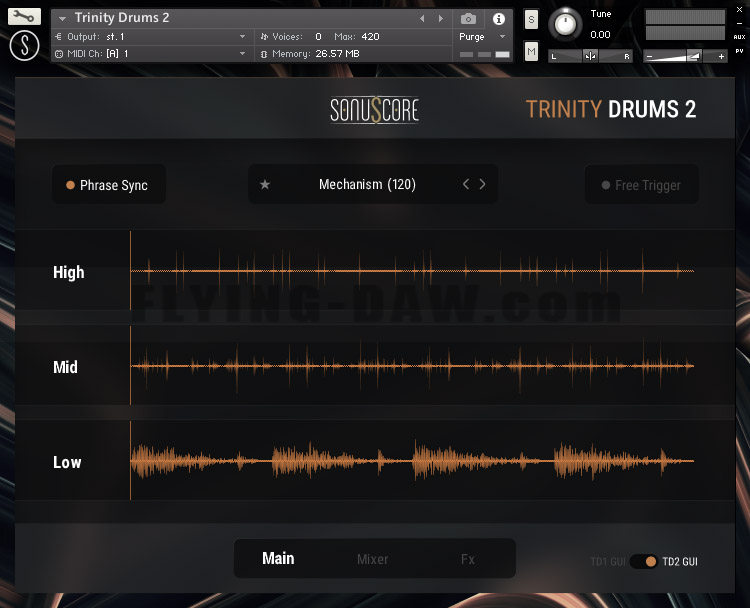This screenshot has height=608, width=750.
Task: Enable Free Trigger mode
Action: pos(641,185)
